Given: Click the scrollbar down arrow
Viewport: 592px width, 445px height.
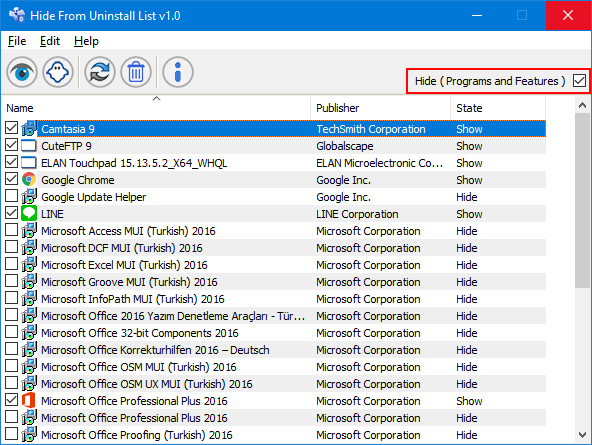Looking at the screenshot, I should pyautogui.click(x=583, y=435).
